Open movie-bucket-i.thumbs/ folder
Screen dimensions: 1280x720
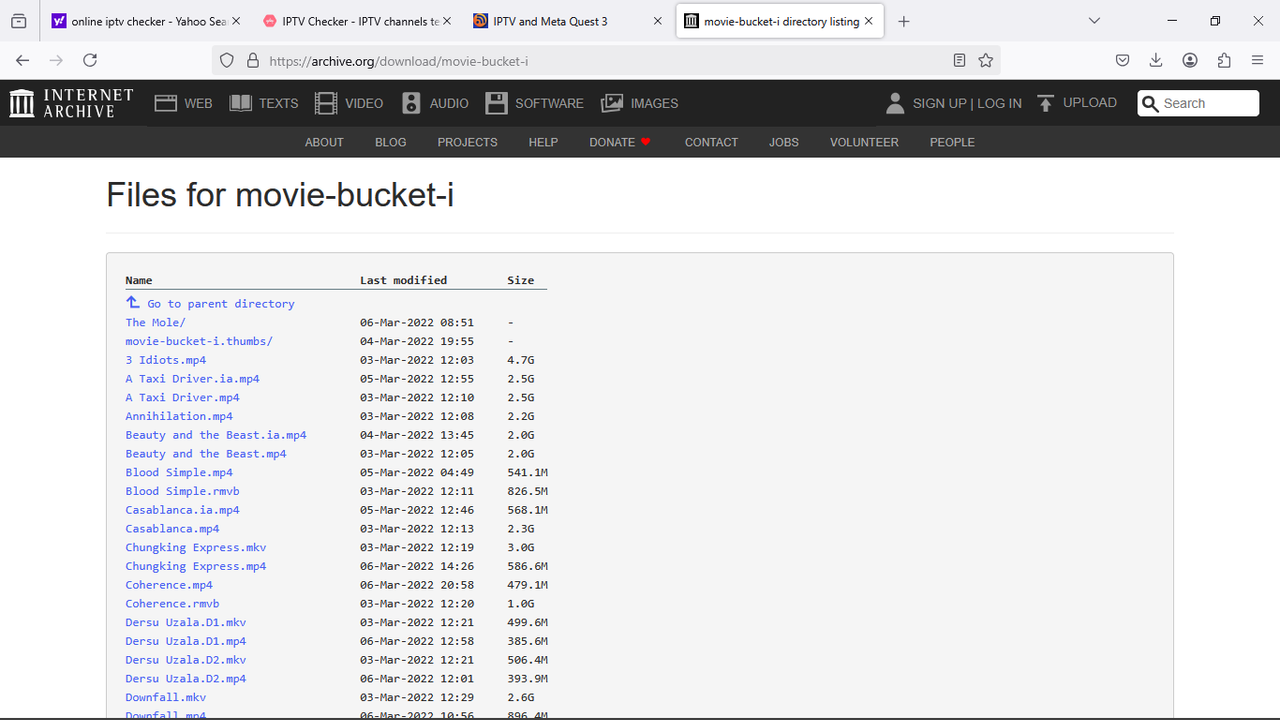coord(199,341)
